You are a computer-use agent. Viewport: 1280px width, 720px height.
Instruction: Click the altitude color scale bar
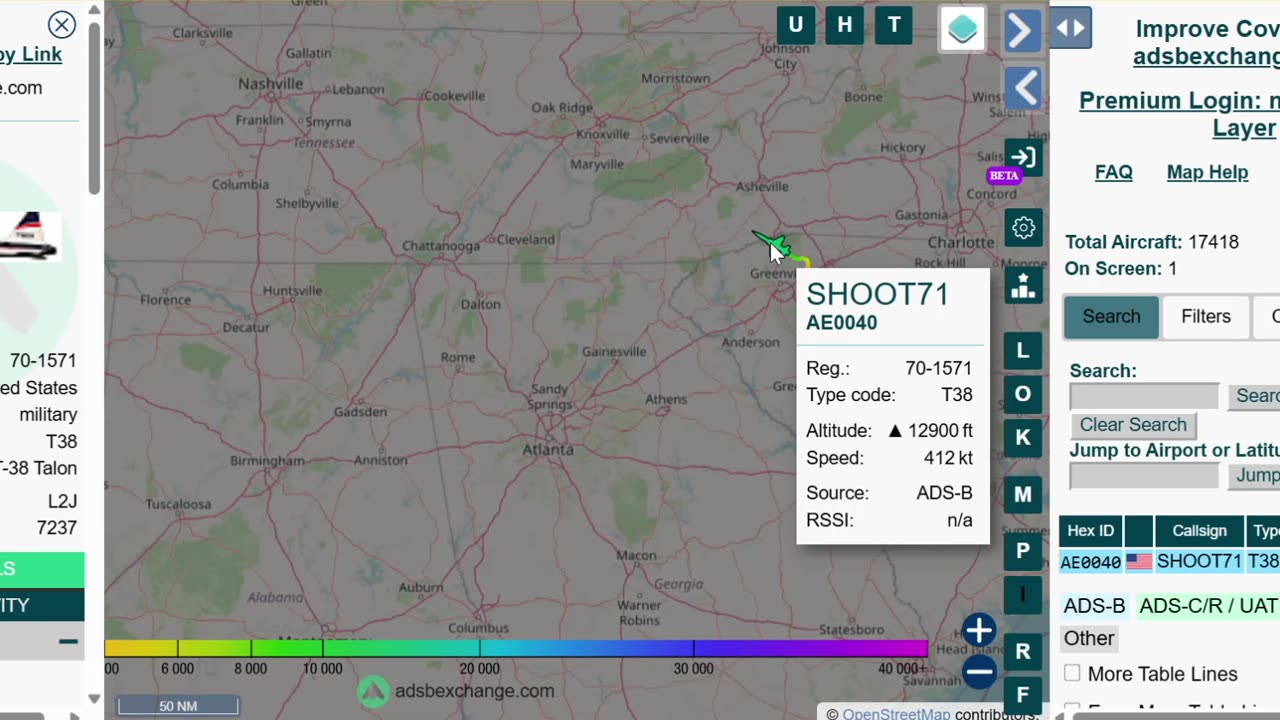point(516,648)
